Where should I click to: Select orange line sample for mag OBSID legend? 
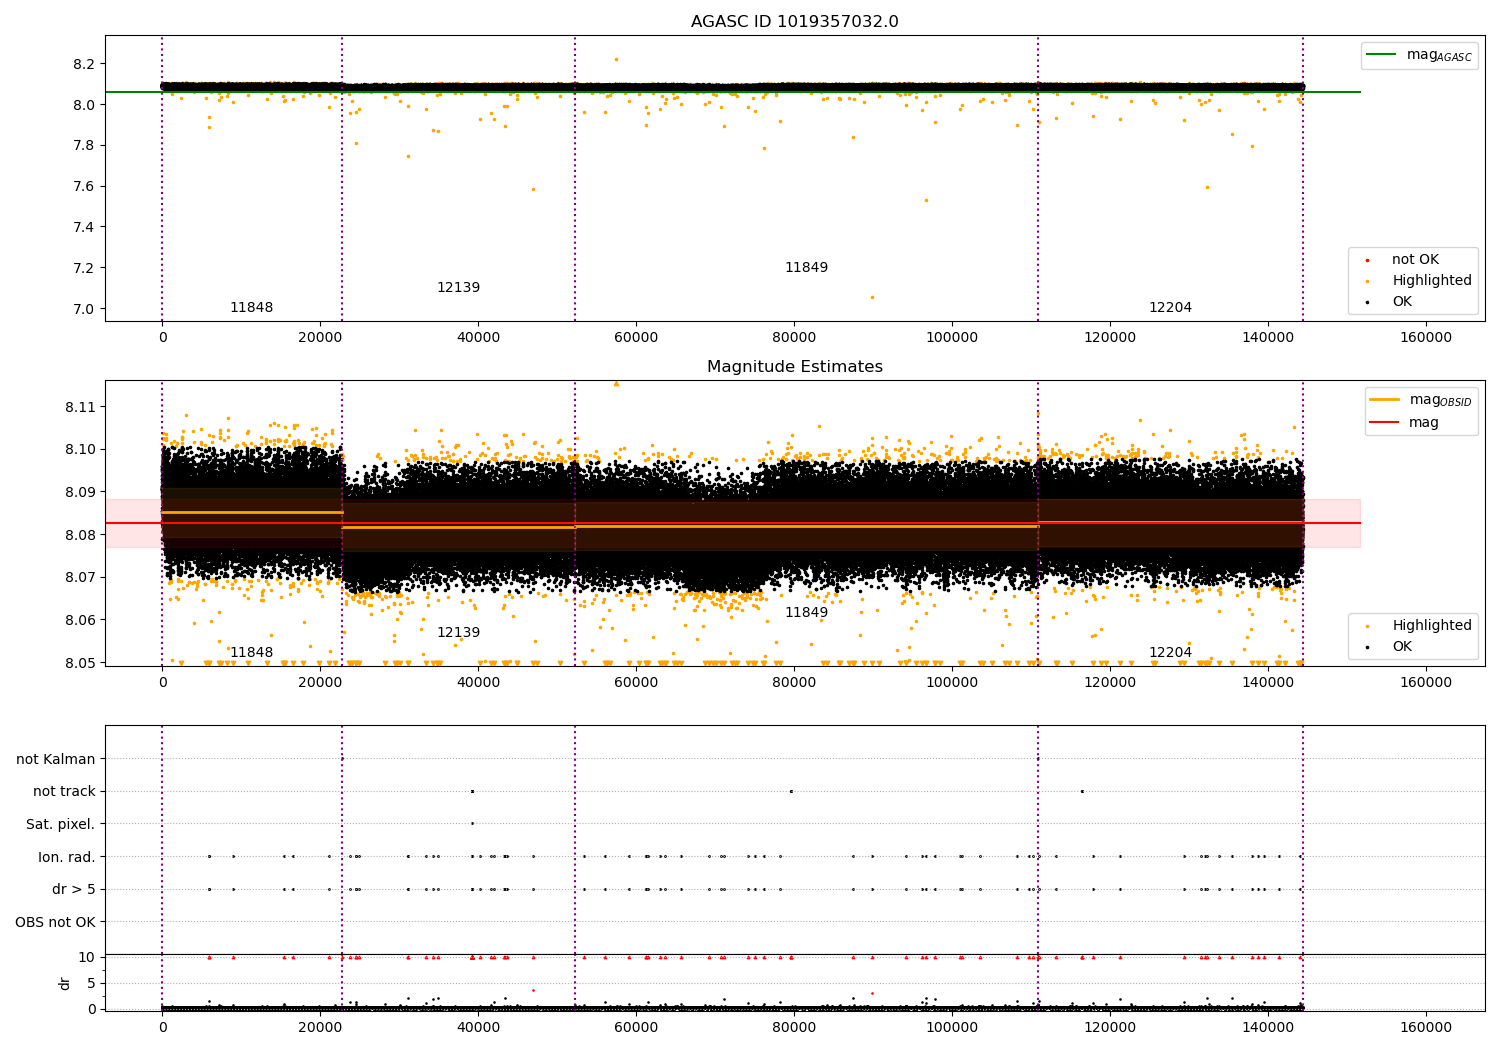click(x=1385, y=399)
